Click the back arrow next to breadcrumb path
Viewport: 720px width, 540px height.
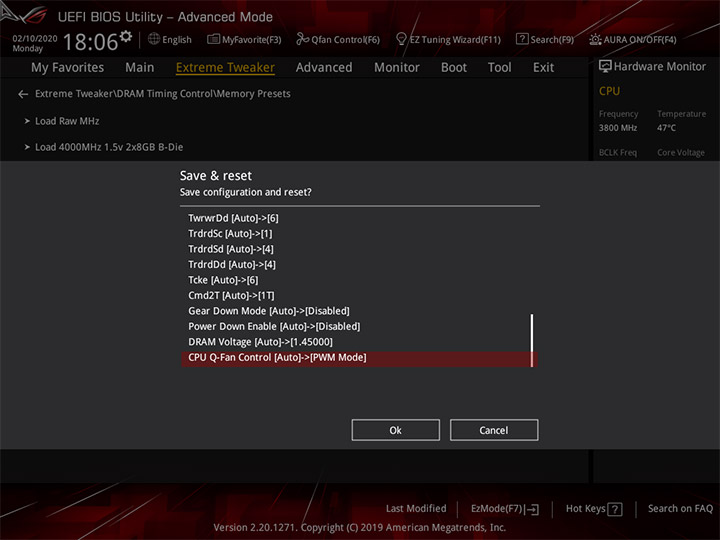tap(23, 94)
